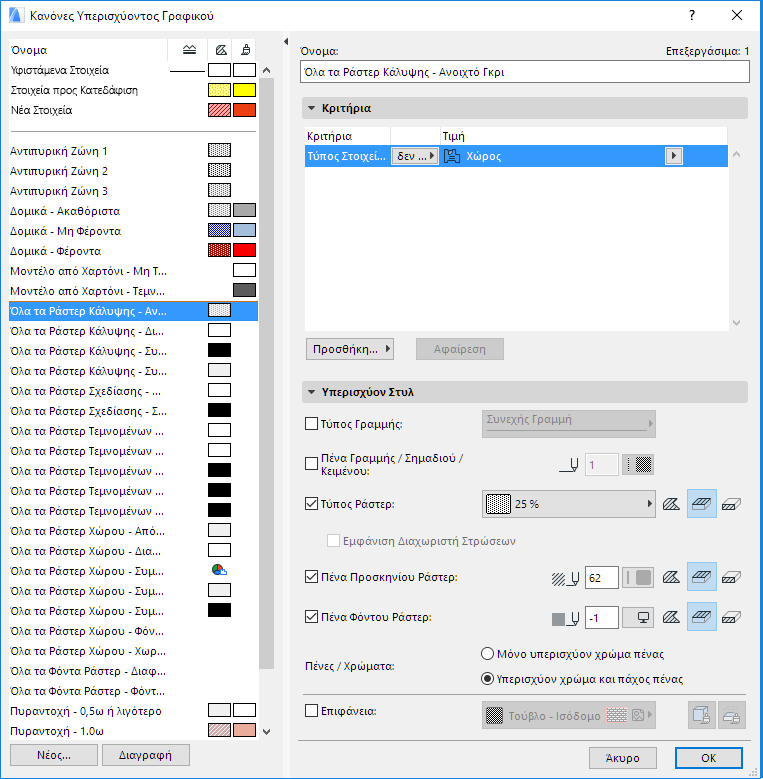Confirm with the OK button
Viewport: 763px width, 779px height.
pyautogui.click(x=708, y=758)
